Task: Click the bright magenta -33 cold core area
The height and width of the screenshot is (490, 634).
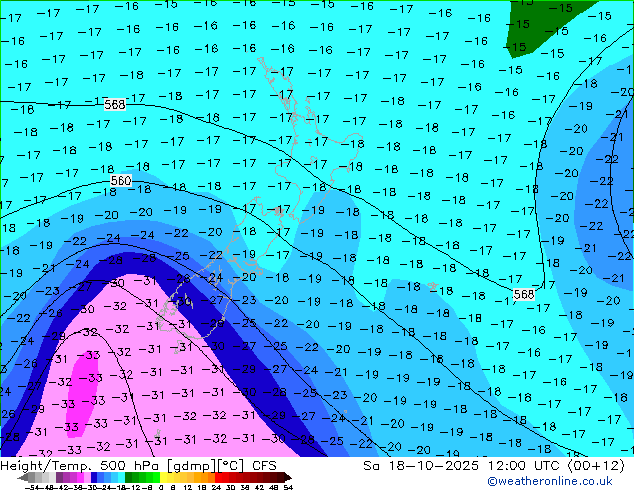Action: 80,394
